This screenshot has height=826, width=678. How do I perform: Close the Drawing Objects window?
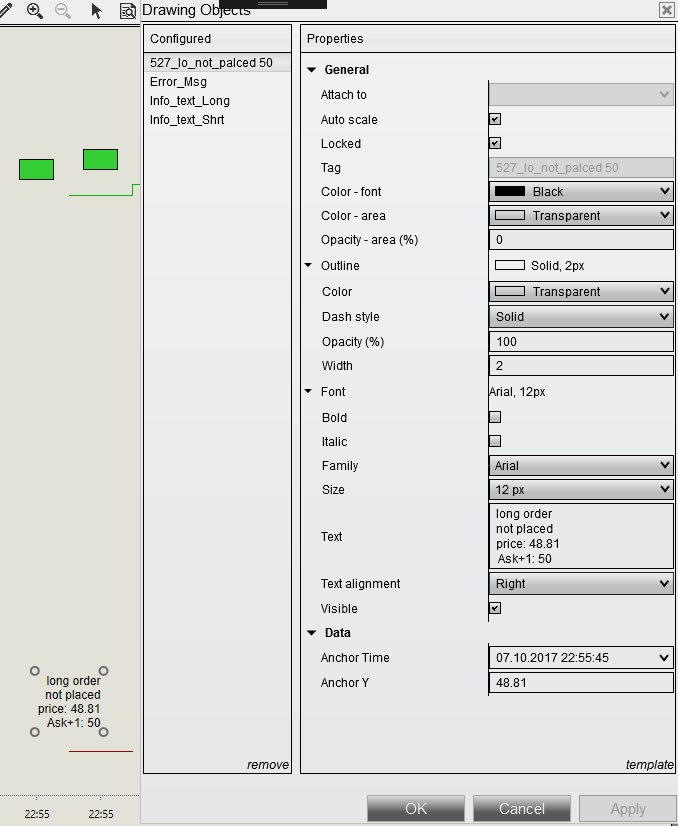point(666,9)
